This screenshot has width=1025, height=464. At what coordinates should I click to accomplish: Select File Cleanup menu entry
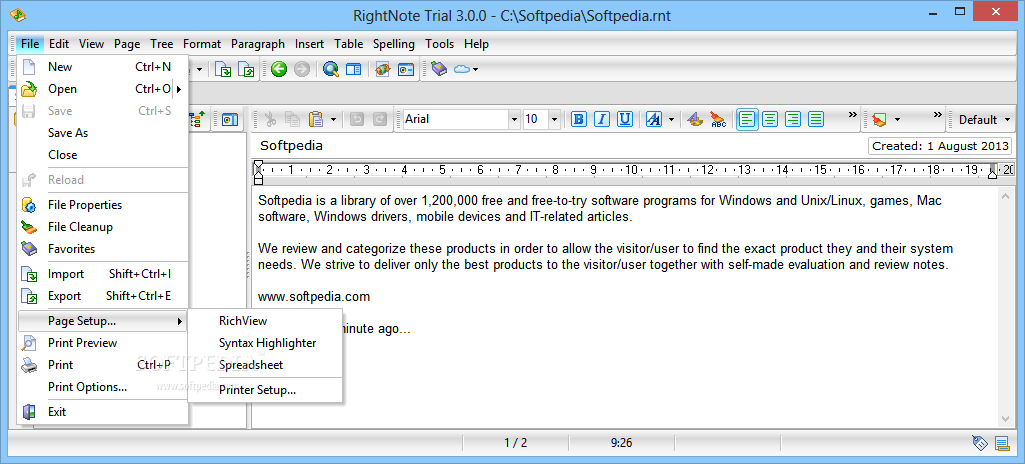(x=103, y=227)
